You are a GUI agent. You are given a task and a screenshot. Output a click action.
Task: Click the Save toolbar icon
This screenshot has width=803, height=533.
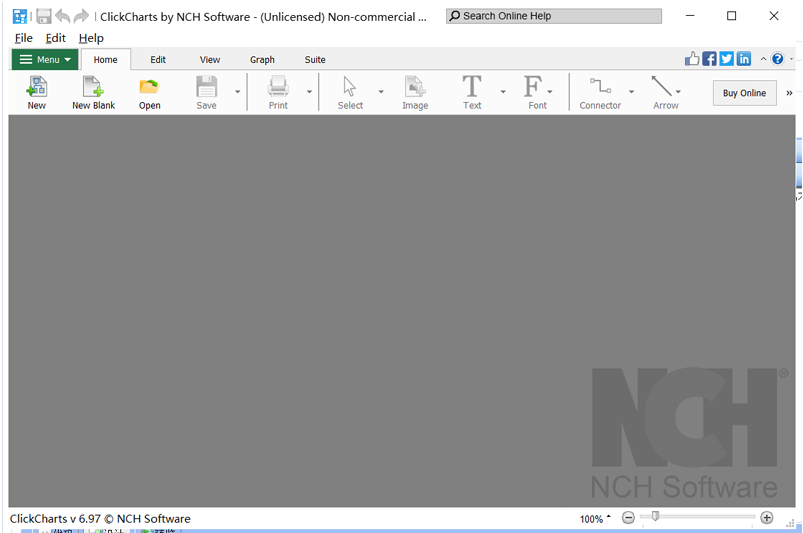coord(206,87)
